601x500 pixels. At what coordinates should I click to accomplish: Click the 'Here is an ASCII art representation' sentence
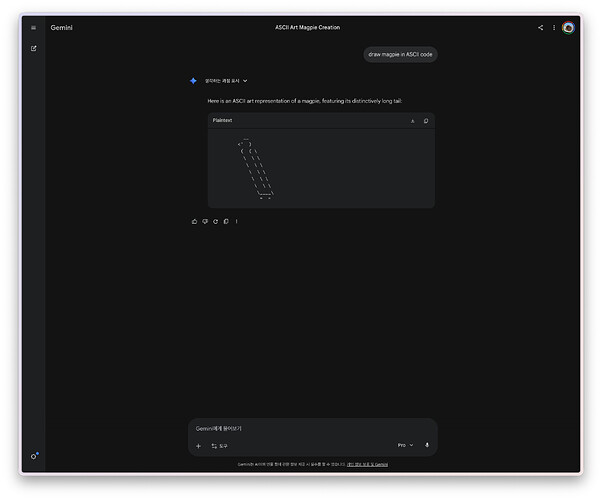tap(305, 101)
